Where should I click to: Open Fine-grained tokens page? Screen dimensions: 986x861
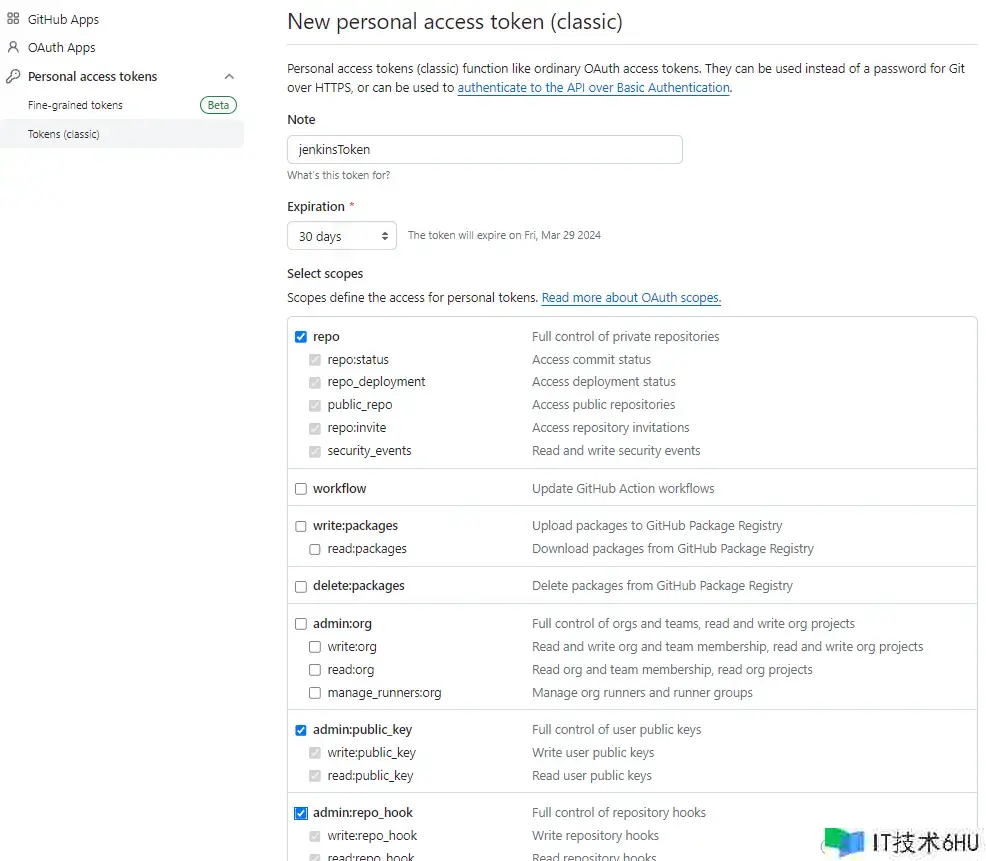click(x=75, y=105)
